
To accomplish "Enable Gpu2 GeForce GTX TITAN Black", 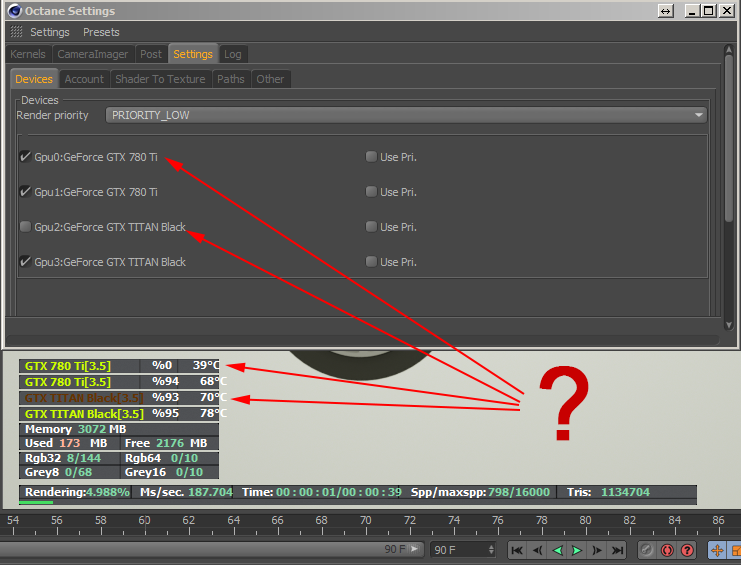I will [26, 226].
